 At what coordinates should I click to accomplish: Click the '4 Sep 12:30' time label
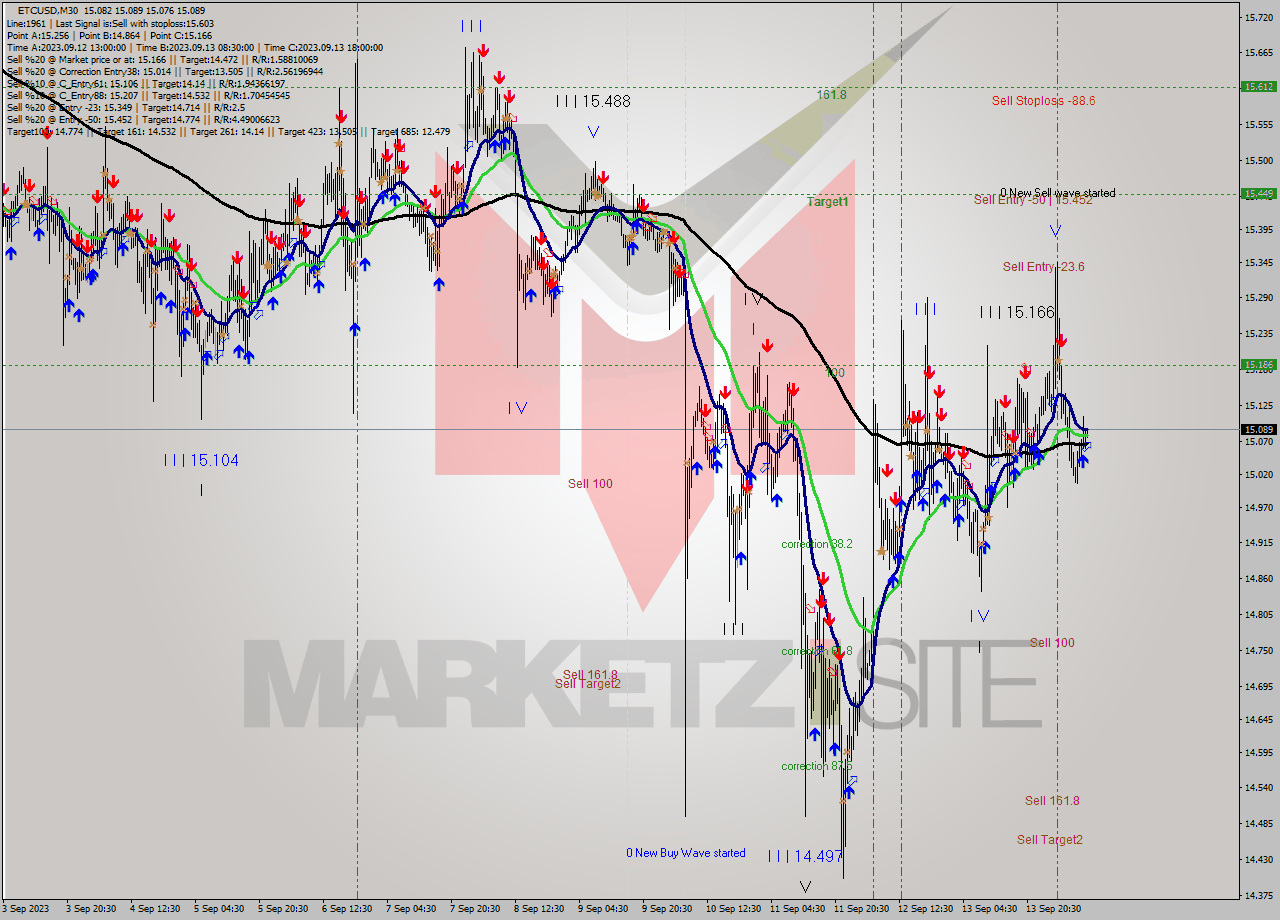point(157,909)
